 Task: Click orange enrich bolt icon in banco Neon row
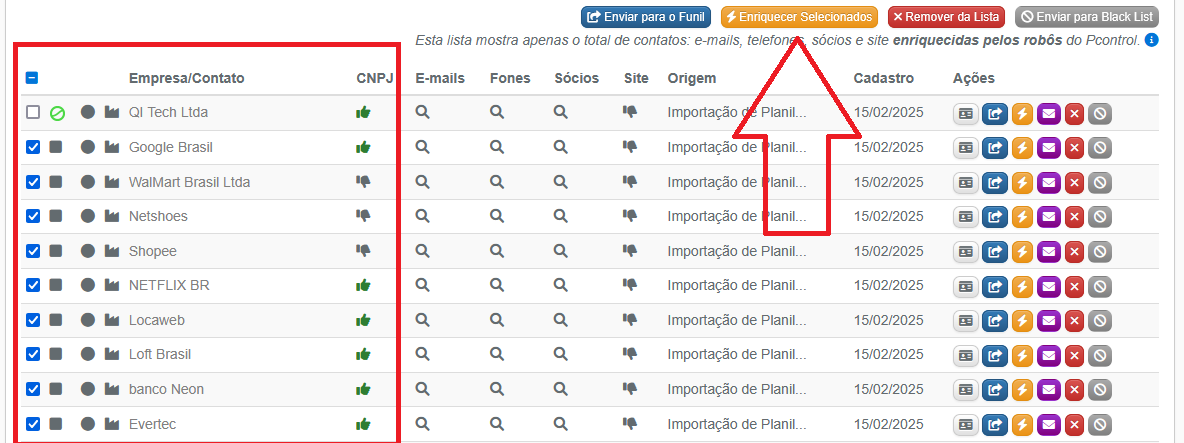[x=1022, y=390]
